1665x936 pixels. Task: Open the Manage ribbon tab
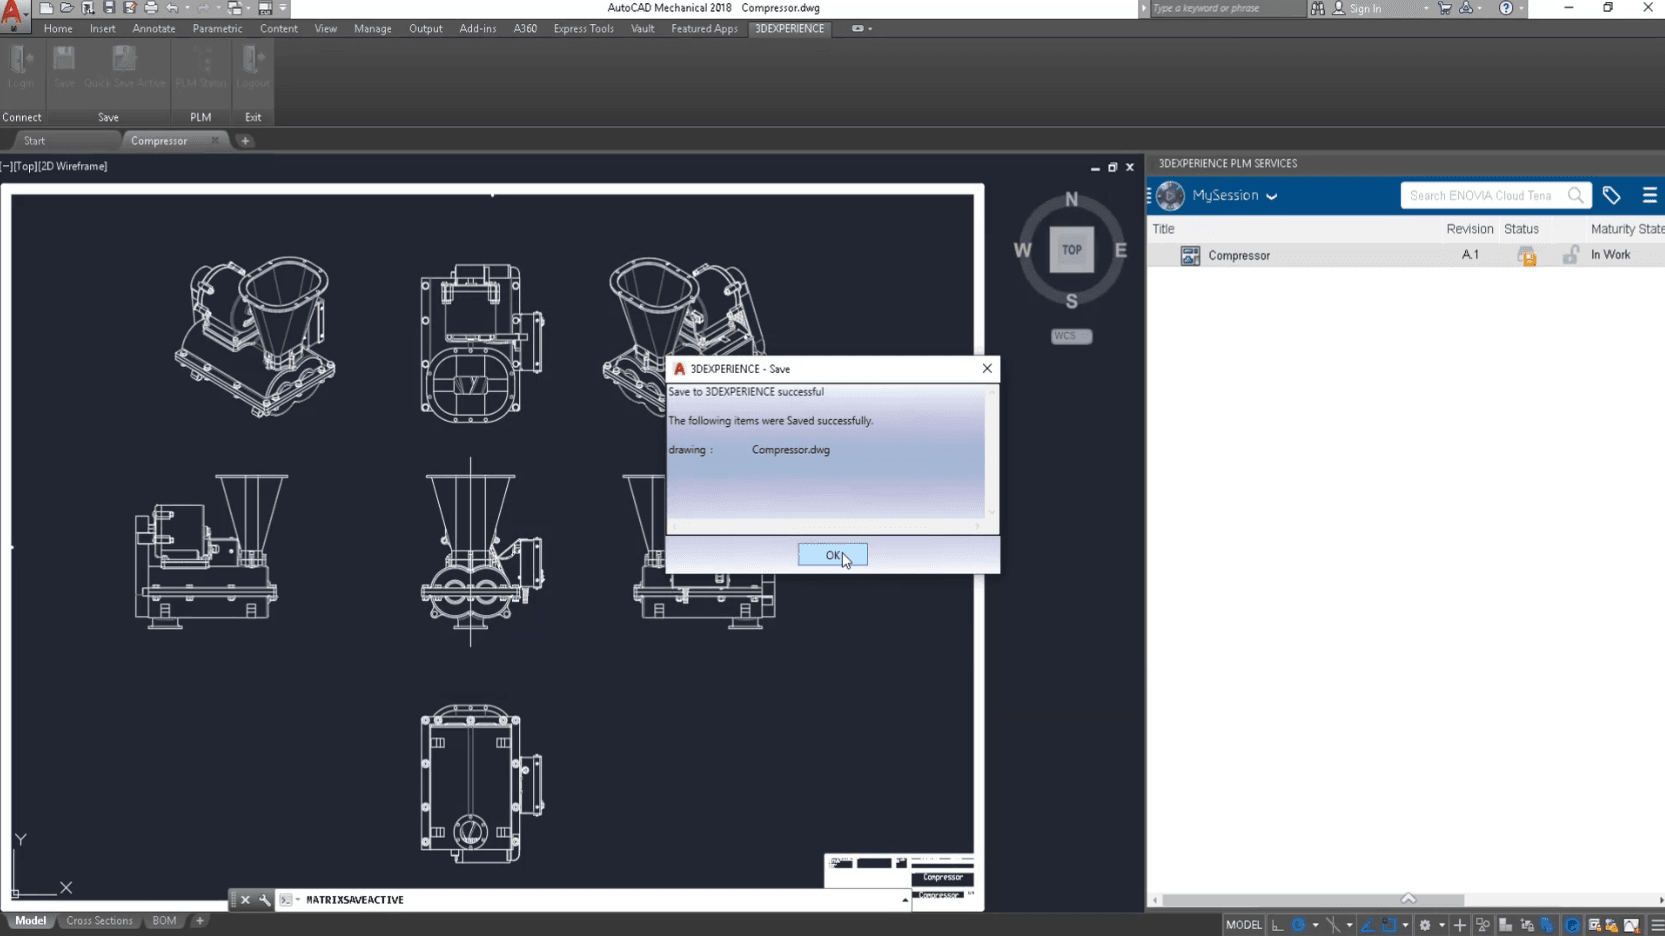[373, 29]
